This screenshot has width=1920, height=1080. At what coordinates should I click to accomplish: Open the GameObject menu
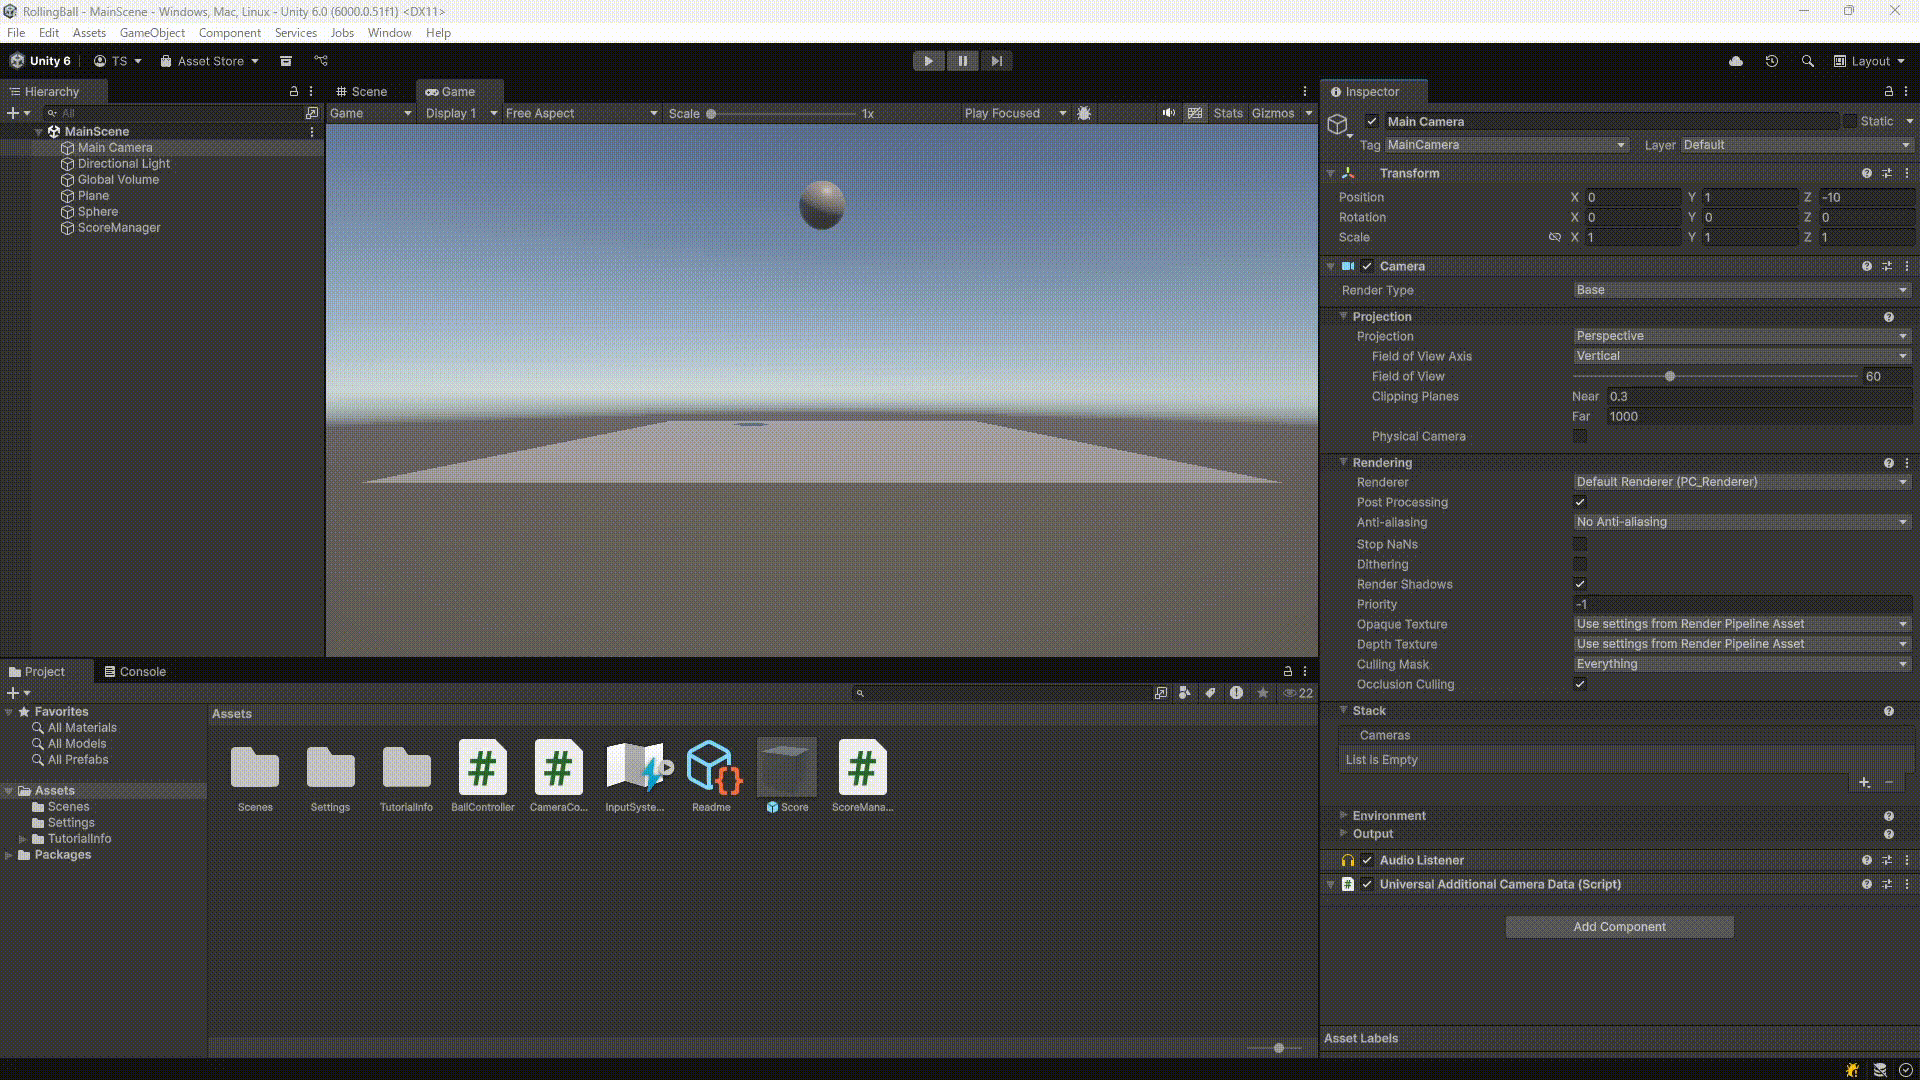152,33
